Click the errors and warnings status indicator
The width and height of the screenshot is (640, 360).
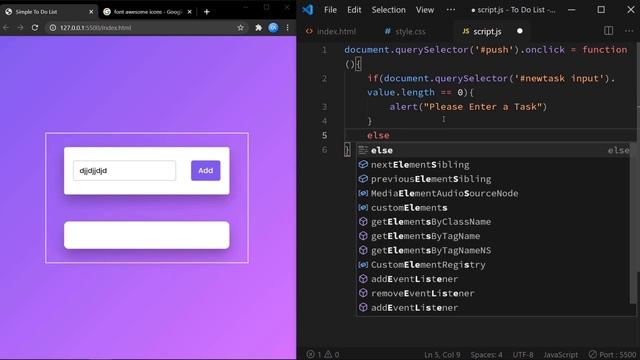[323, 354]
